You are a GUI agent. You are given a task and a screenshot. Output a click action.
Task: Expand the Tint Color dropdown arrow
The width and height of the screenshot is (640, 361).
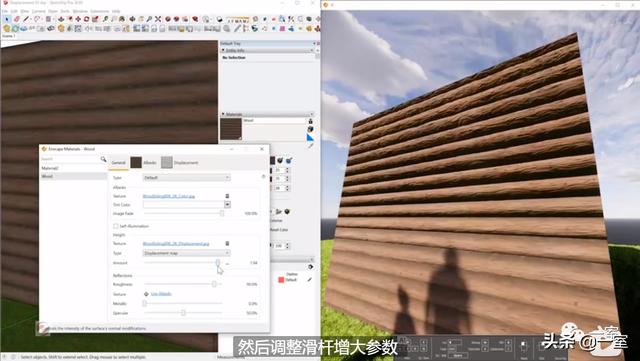(x=227, y=205)
